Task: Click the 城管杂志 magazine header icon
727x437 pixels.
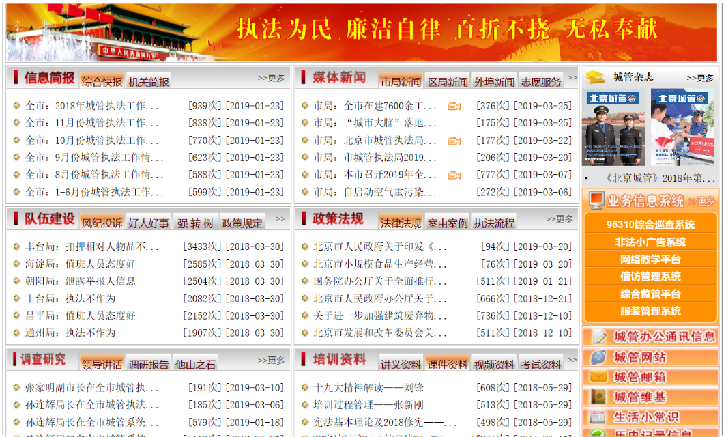Action: coord(596,76)
